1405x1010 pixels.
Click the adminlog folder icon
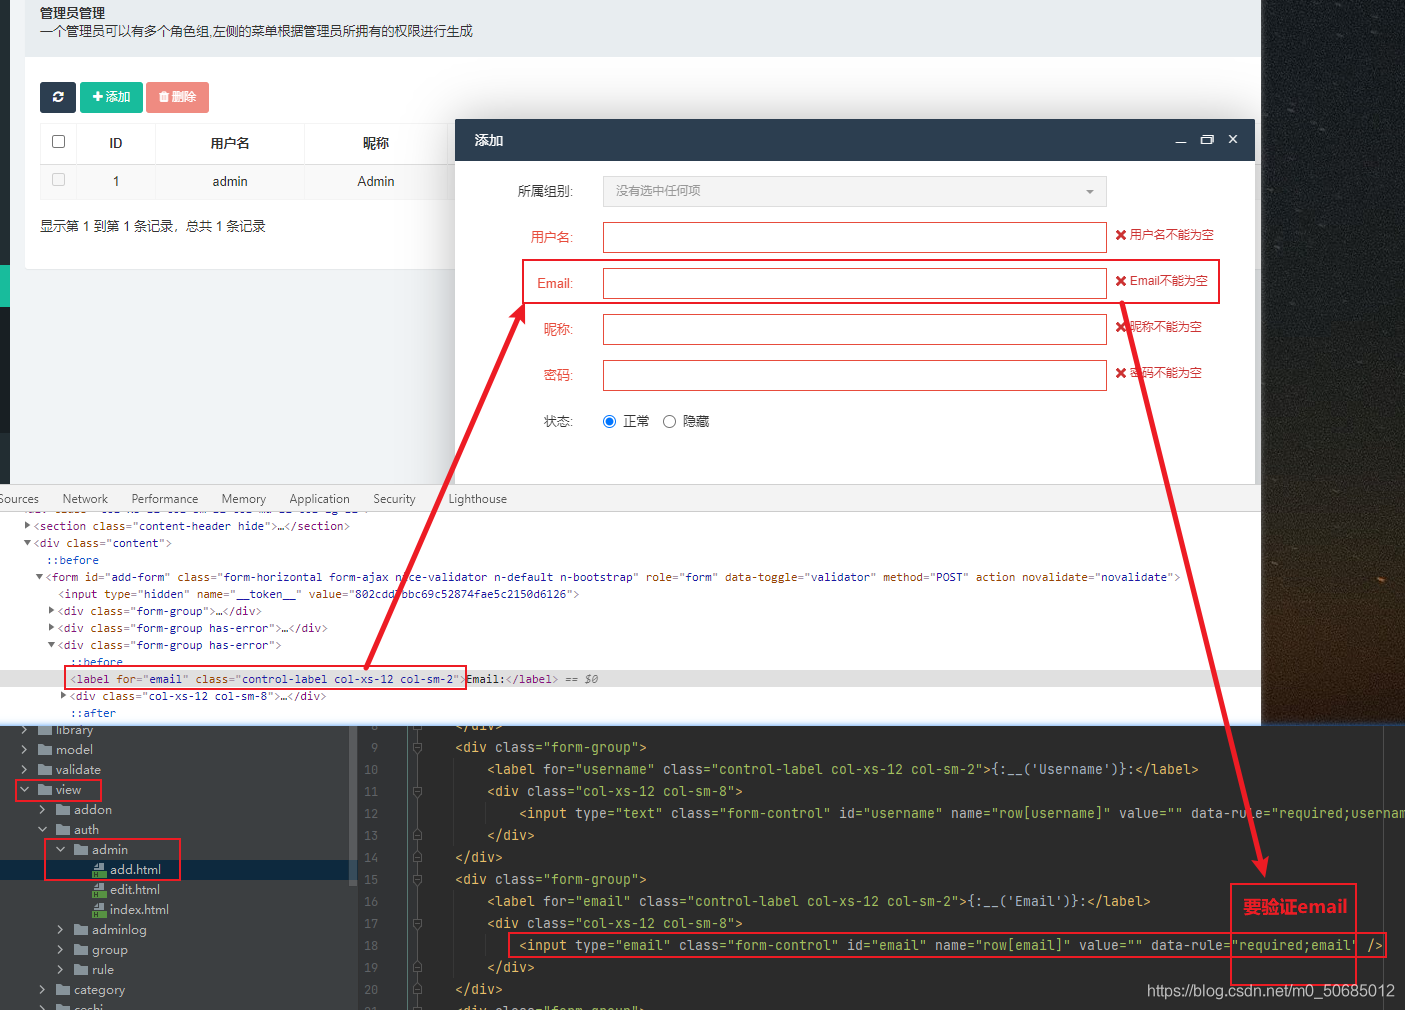82,929
